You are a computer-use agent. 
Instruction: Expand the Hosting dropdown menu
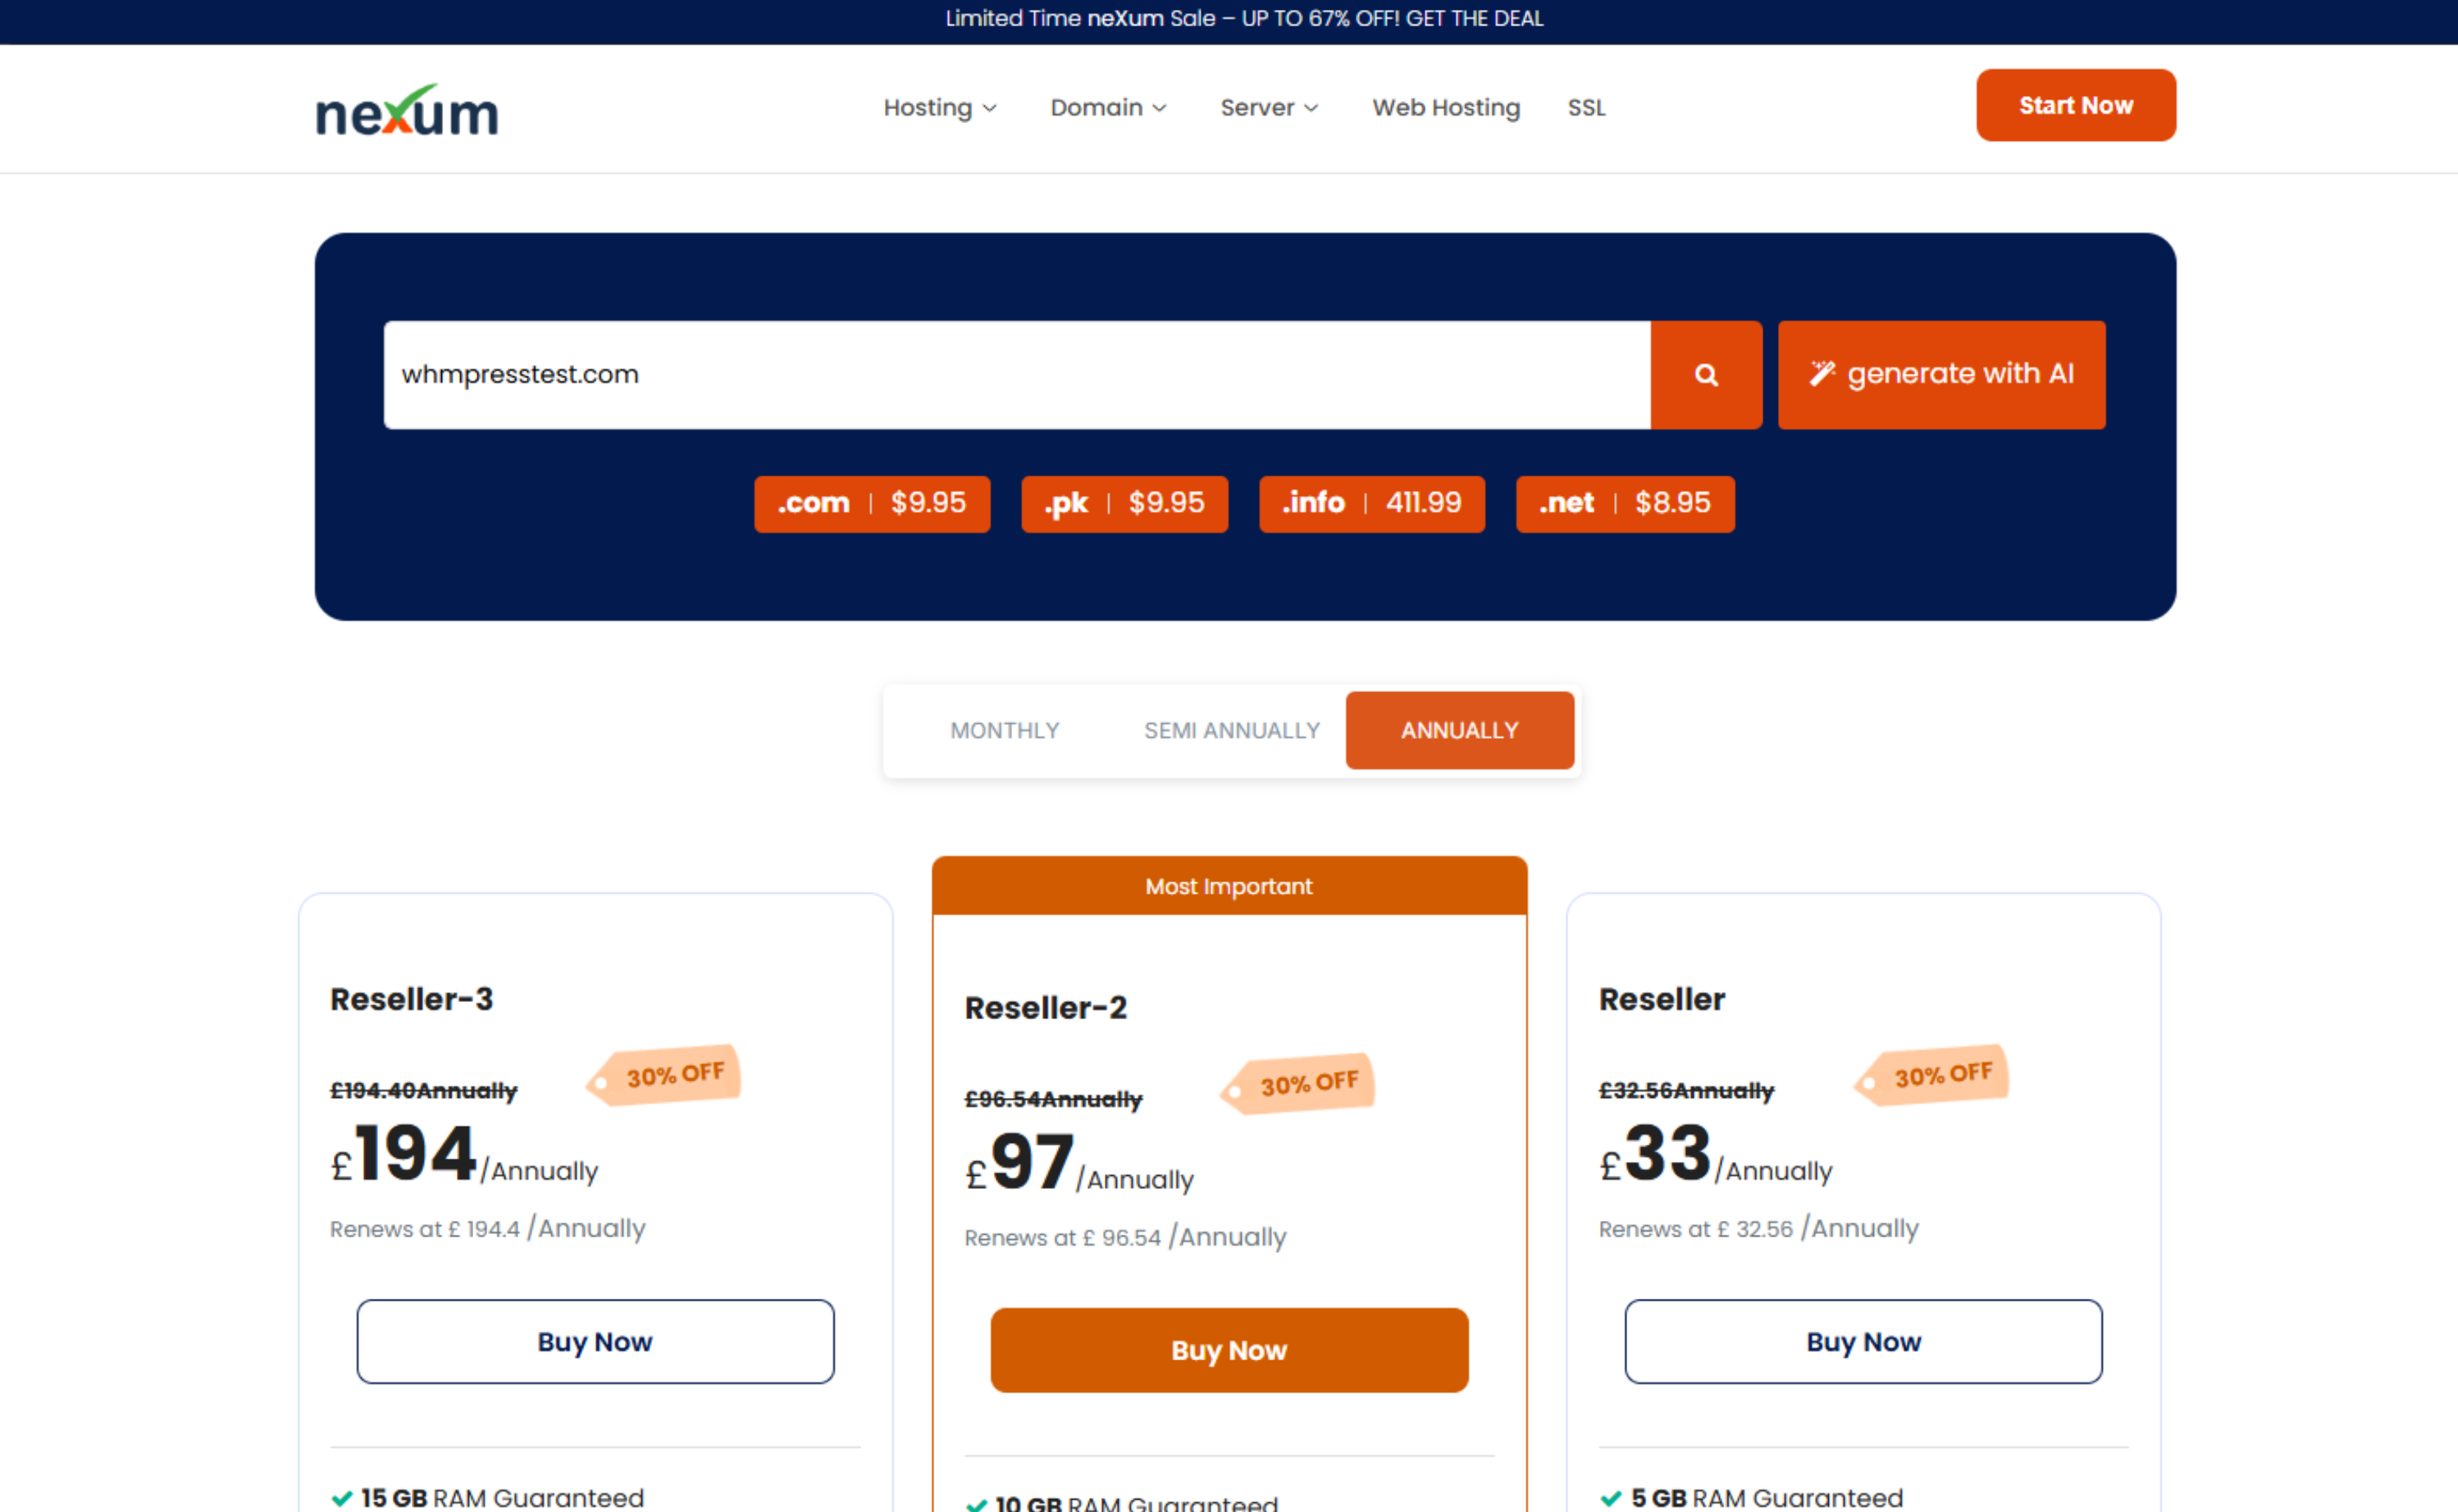pos(938,107)
